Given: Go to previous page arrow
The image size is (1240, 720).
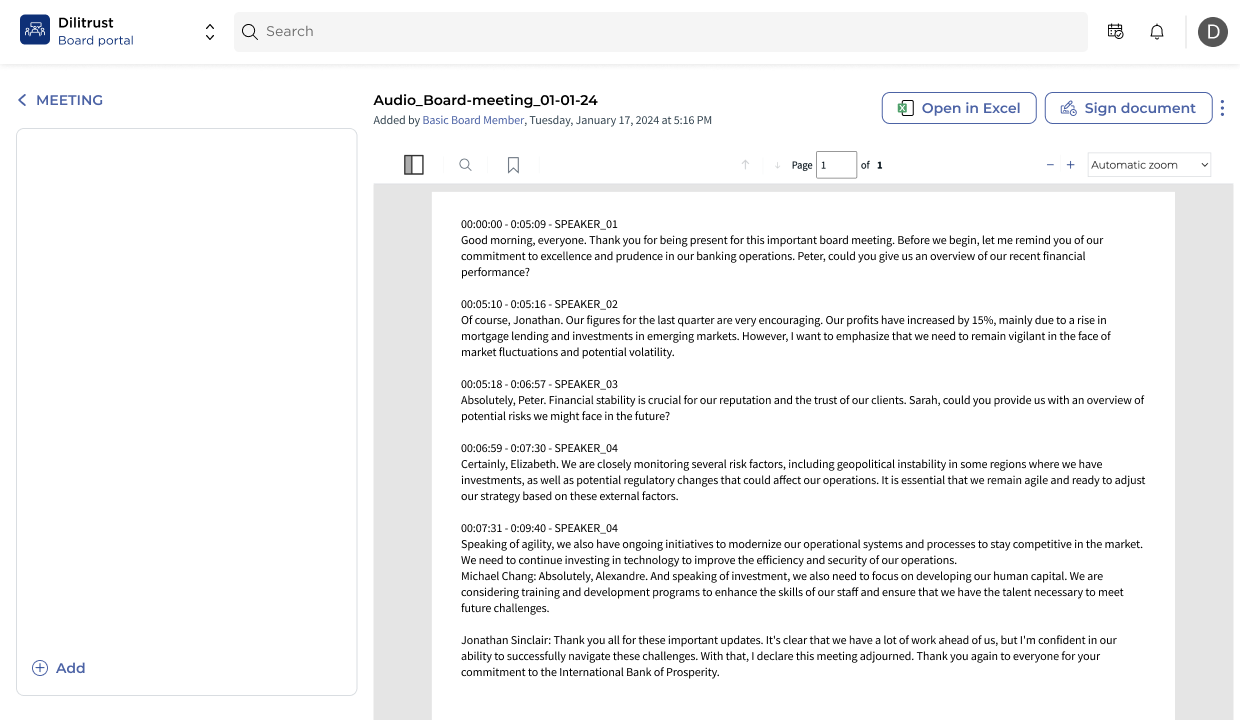Looking at the screenshot, I should [745, 165].
